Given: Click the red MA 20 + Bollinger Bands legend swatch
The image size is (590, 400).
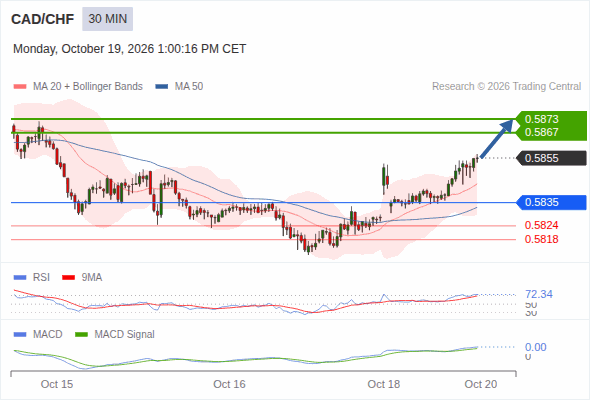Looking at the screenshot, I should 20,87.
